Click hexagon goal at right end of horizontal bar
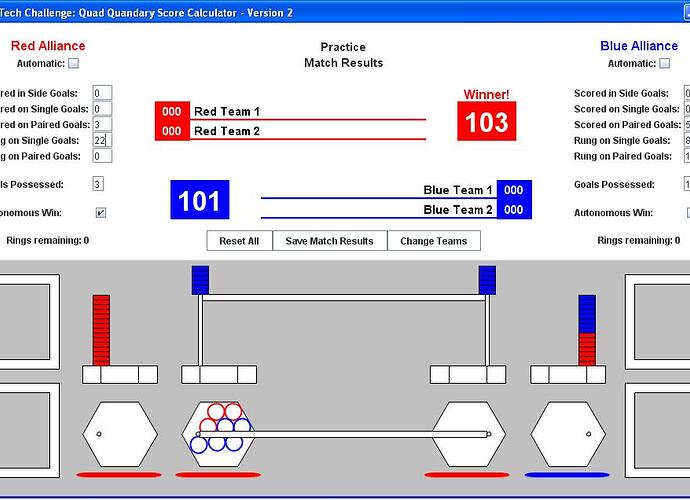Image resolution: width=690 pixels, height=500 pixels. pyautogui.click(x=468, y=434)
